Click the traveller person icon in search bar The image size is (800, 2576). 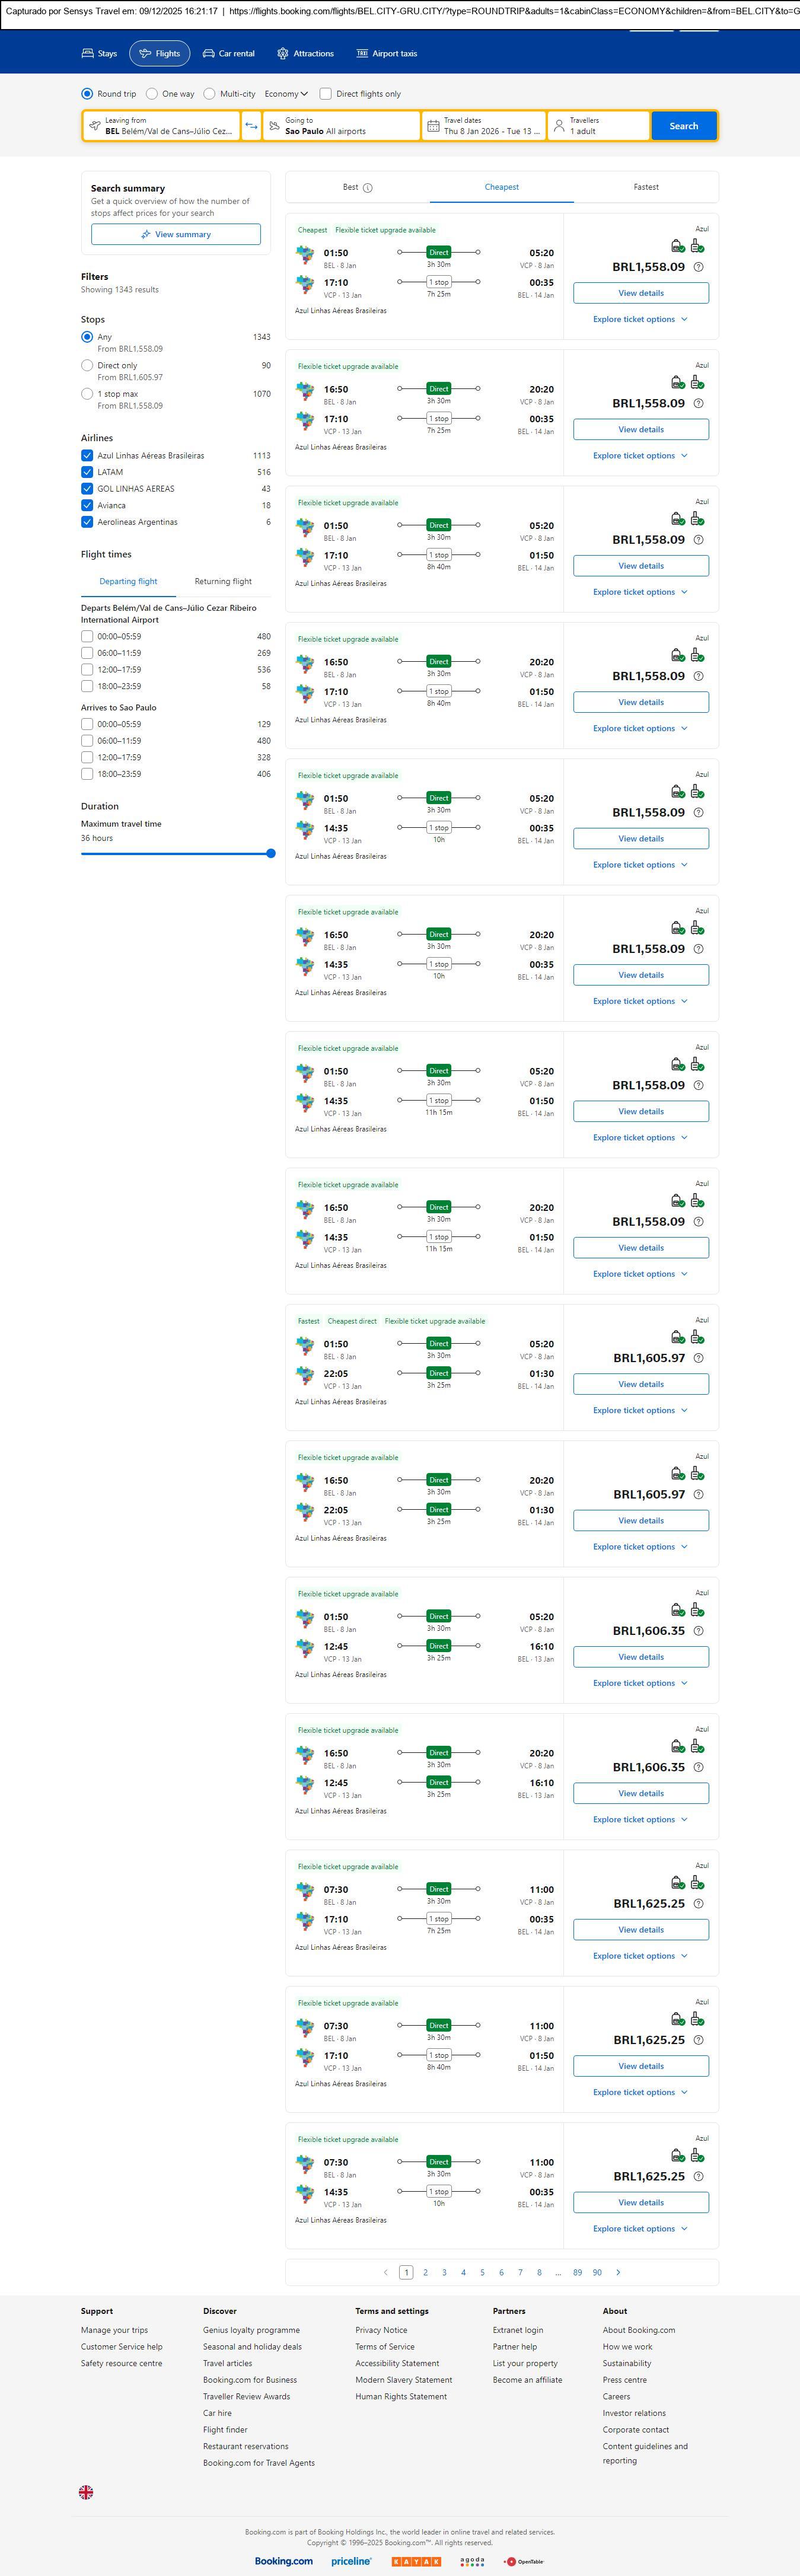click(559, 126)
